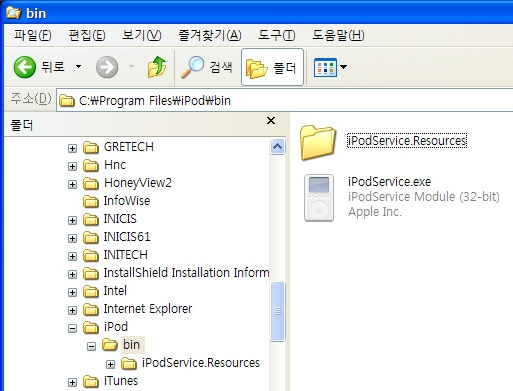Viewport: 513px width, 391px height.
Task: Select the INICIS folder icon
Action: tap(91, 219)
